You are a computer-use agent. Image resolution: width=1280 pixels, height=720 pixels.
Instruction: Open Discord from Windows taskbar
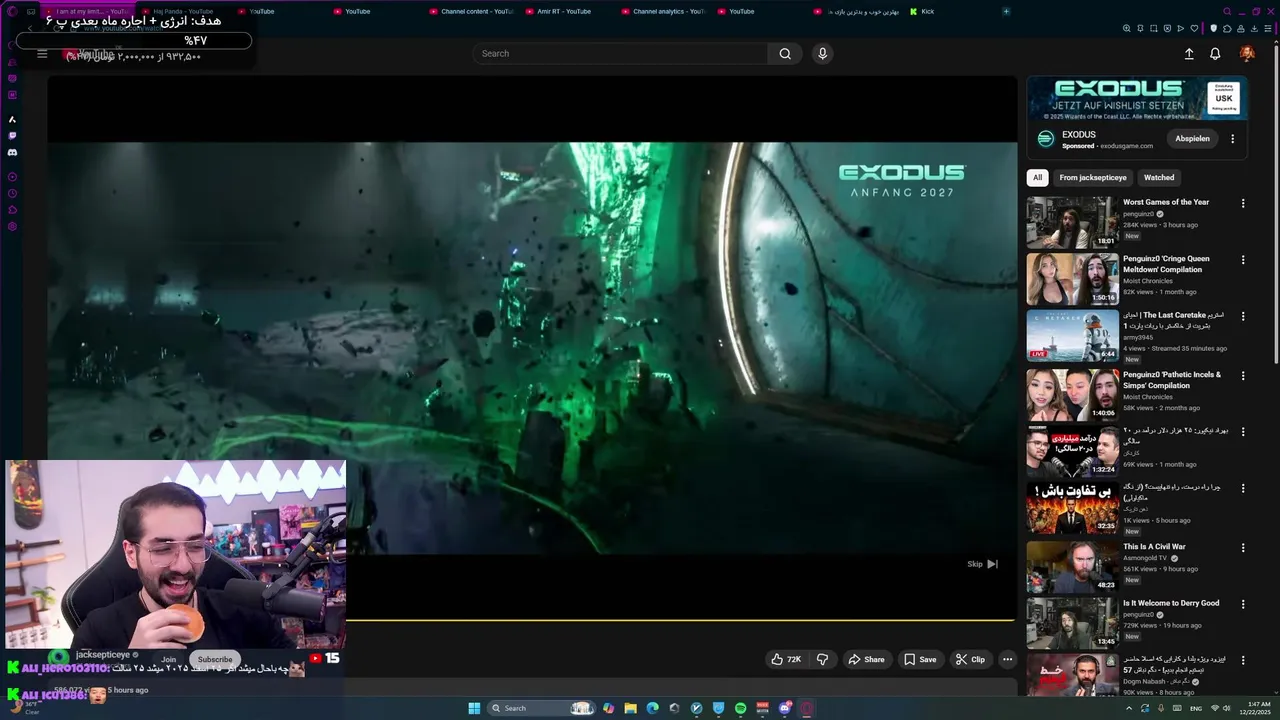click(784, 708)
